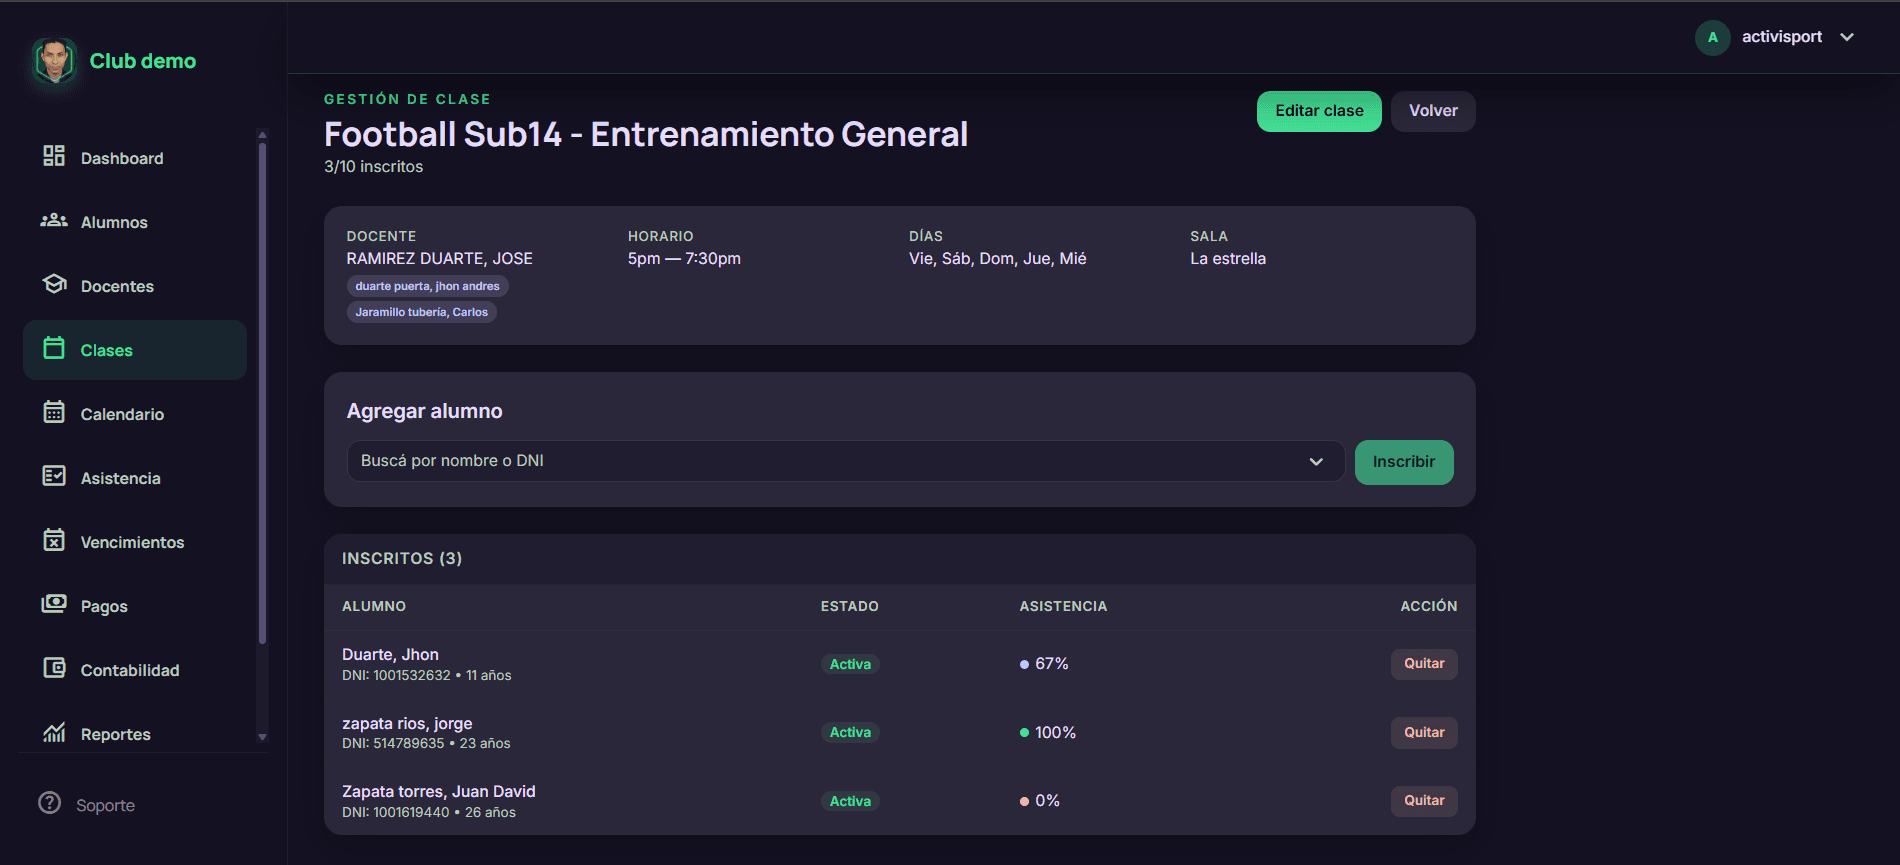Click teacher name RAMIREZ DUARTE, JOSE
The image size is (1900, 865).
point(440,258)
